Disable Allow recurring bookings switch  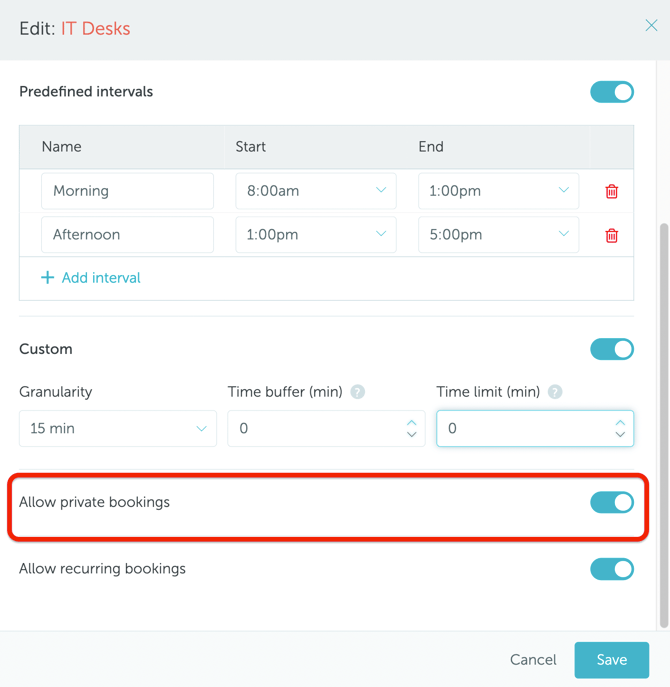(x=612, y=569)
